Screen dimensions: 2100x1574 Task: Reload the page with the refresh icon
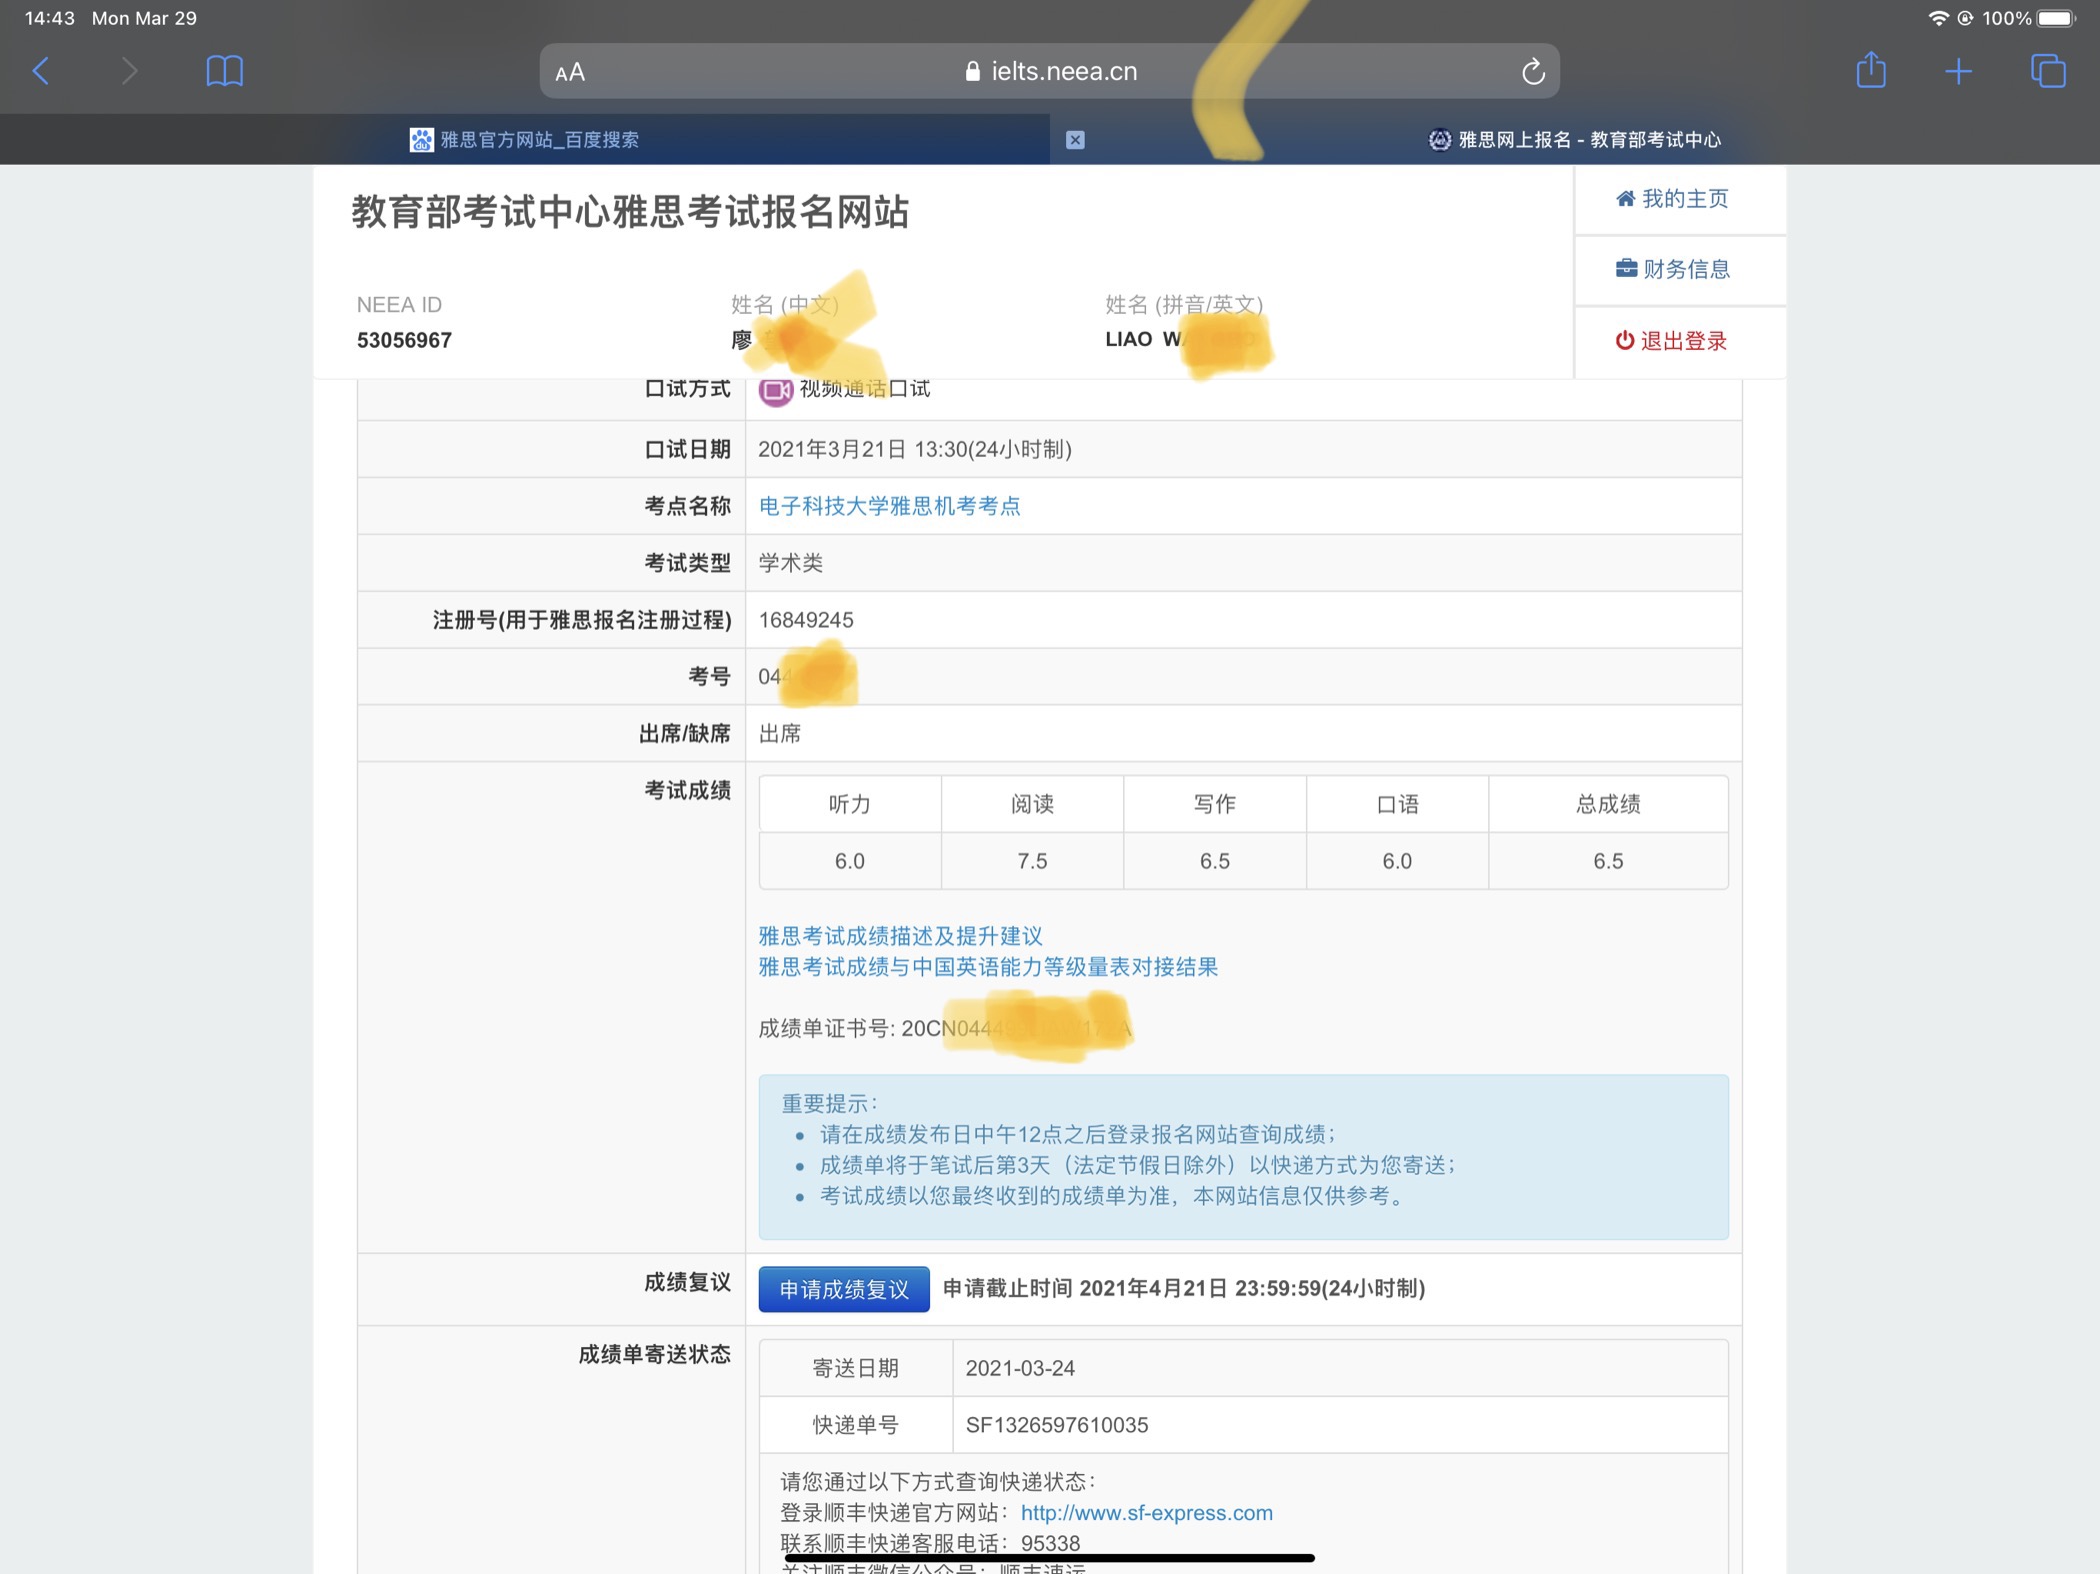(1533, 70)
